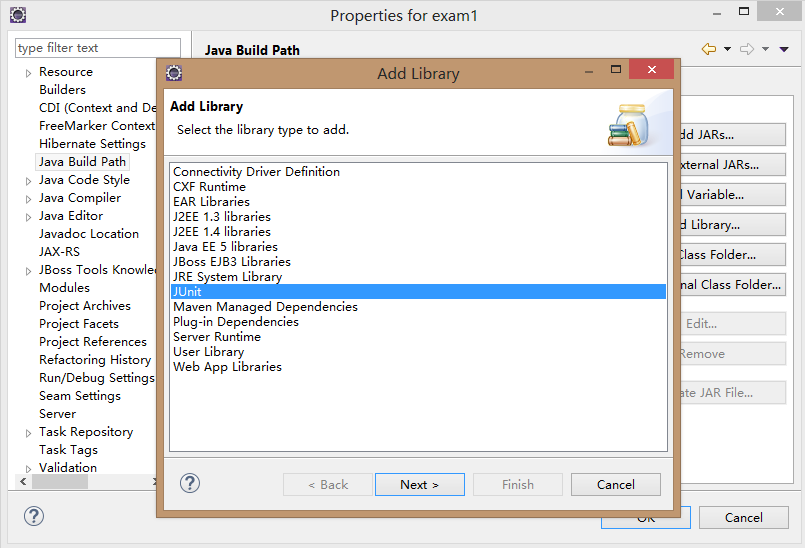The height and width of the screenshot is (548, 805).
Task: Expand the Task Repository node
Action: [28, 433]
